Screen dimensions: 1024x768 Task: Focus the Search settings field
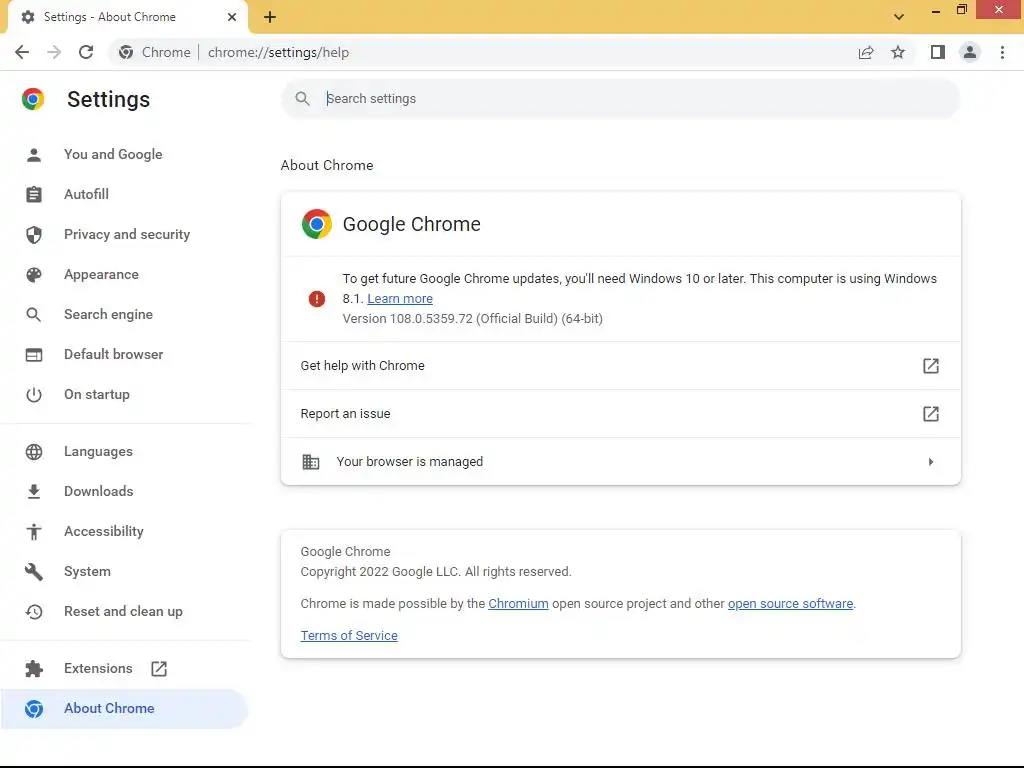coord(620,99)
